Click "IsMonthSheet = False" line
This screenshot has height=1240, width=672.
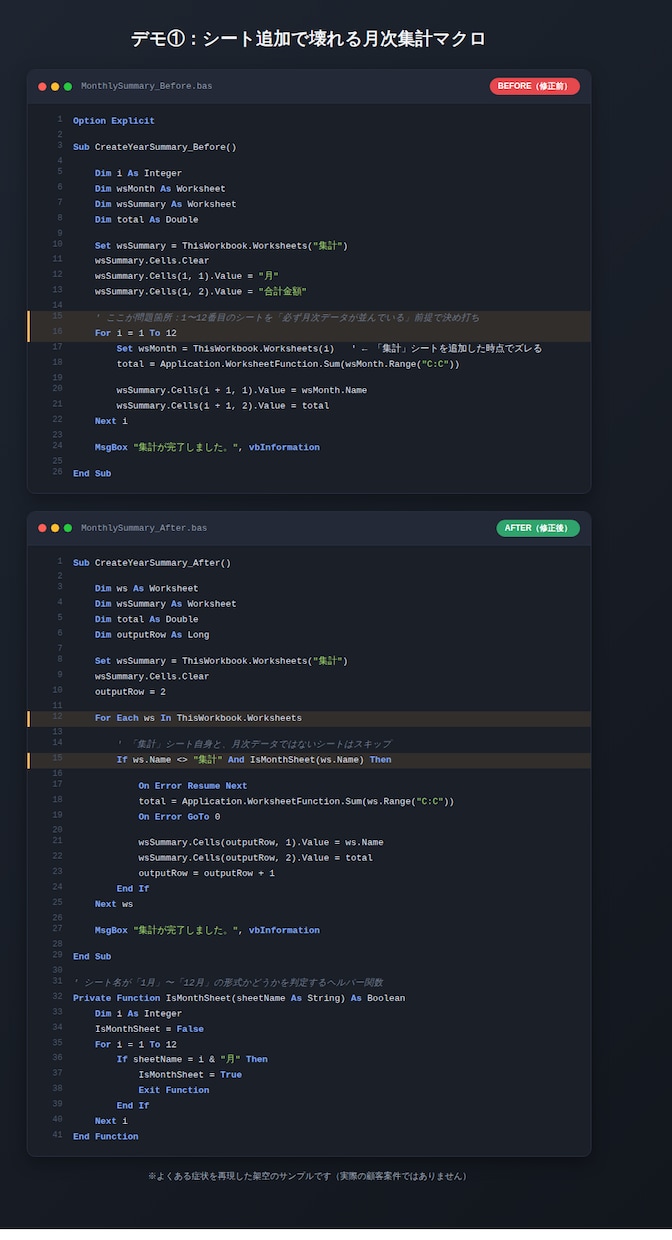click(149, 1029)
